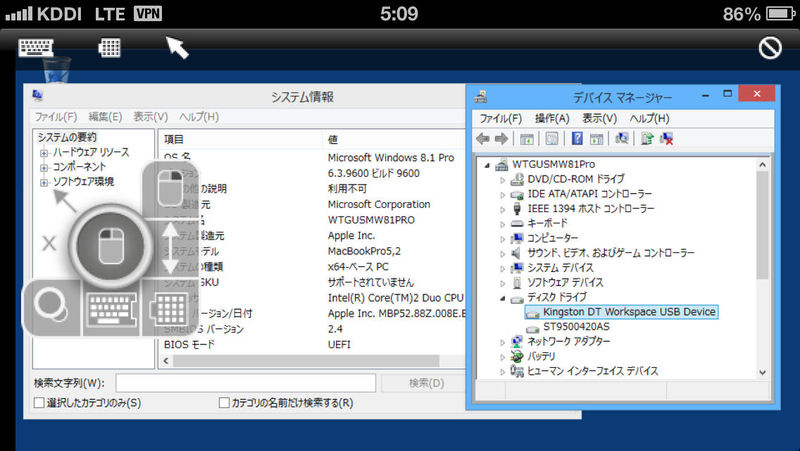Click the action pane toolbar icon
Image resolution: width=800 pixels, height=451 pixels.
596,139
